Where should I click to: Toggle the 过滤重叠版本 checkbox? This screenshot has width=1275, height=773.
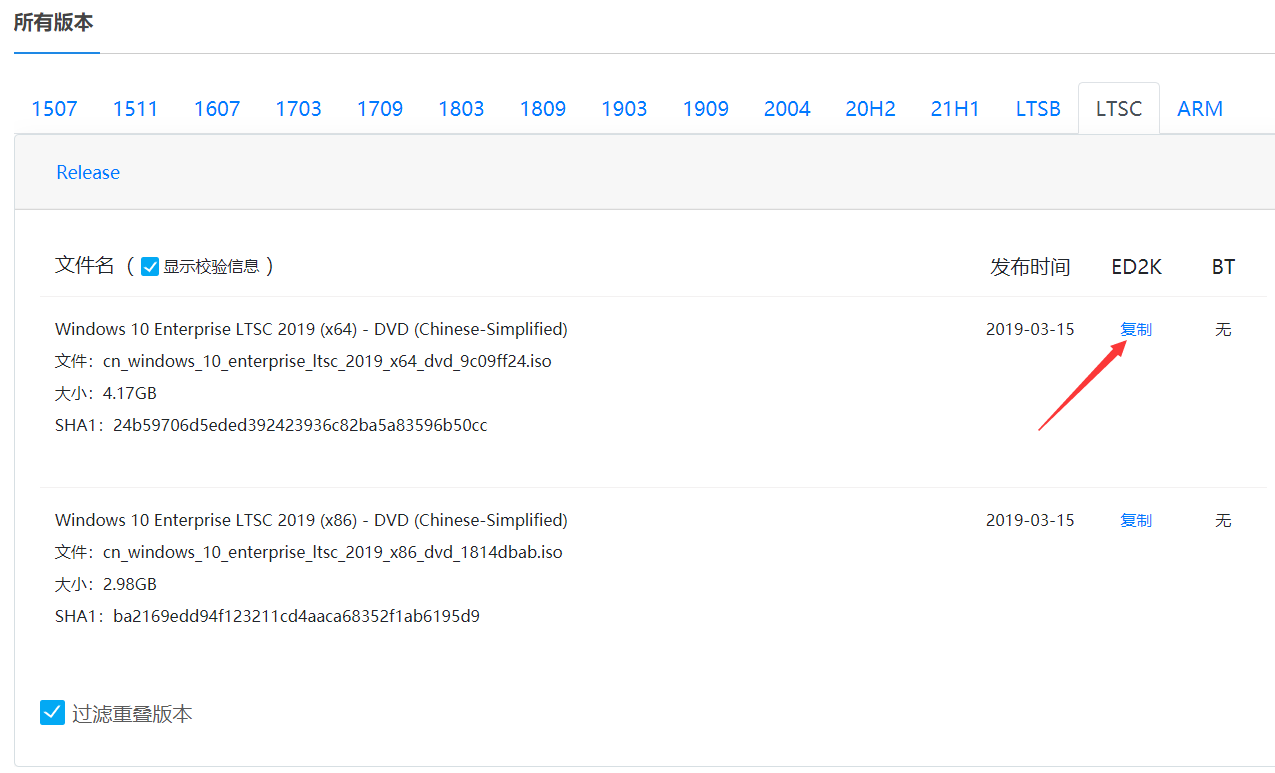[x=52, y=712]
